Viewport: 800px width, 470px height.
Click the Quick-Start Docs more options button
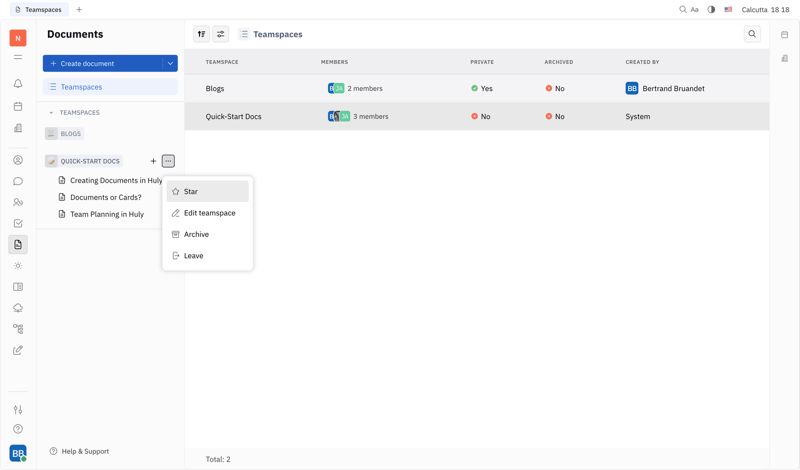[x=168, y=161]
